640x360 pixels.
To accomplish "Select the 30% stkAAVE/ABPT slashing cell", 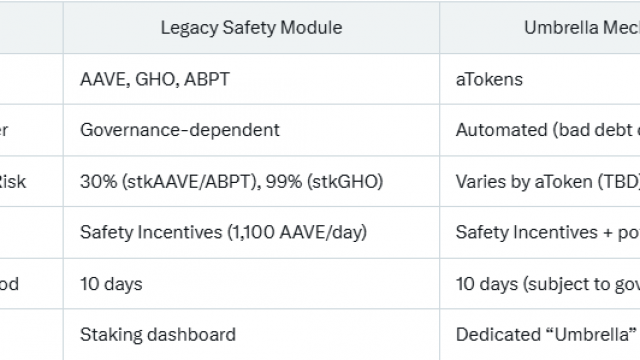I will point(251,181).
